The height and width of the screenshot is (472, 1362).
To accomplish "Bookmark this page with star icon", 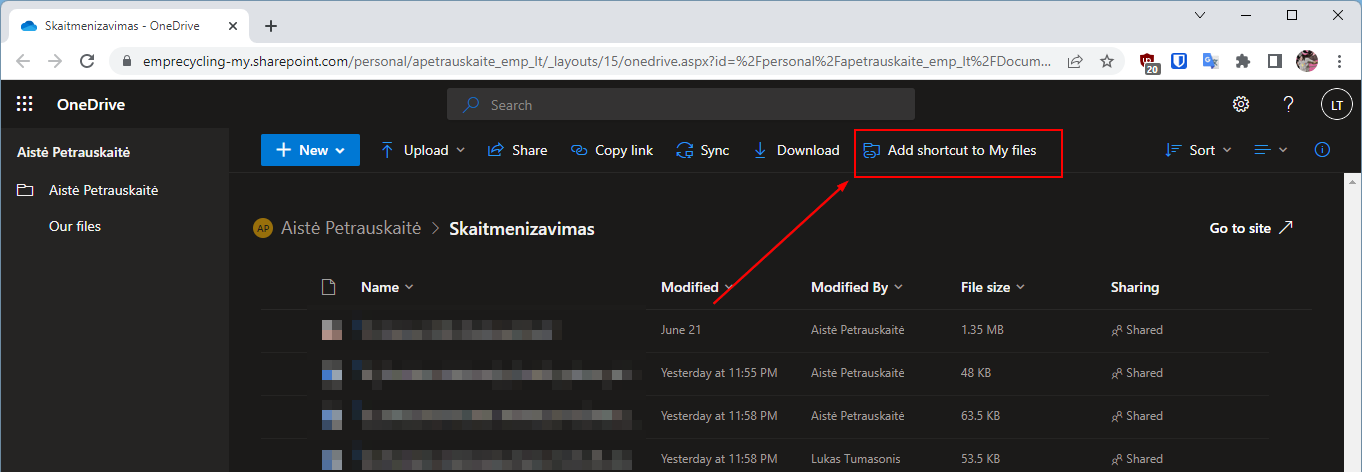I will (x=1107, y=61).
